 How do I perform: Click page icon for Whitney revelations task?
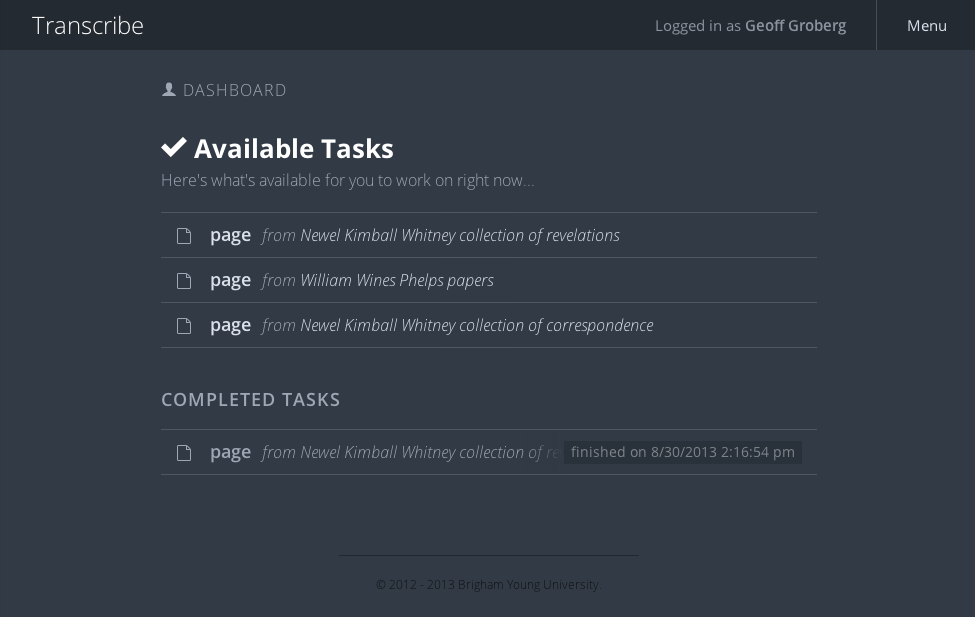(184, 236)
